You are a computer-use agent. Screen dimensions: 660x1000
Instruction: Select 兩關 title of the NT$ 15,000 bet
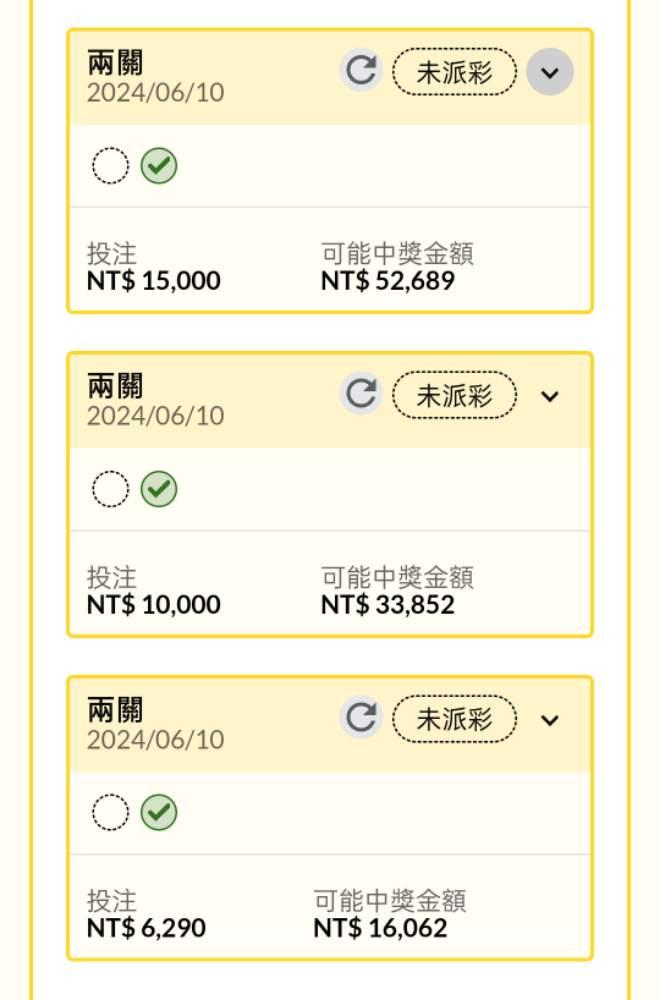115,63
